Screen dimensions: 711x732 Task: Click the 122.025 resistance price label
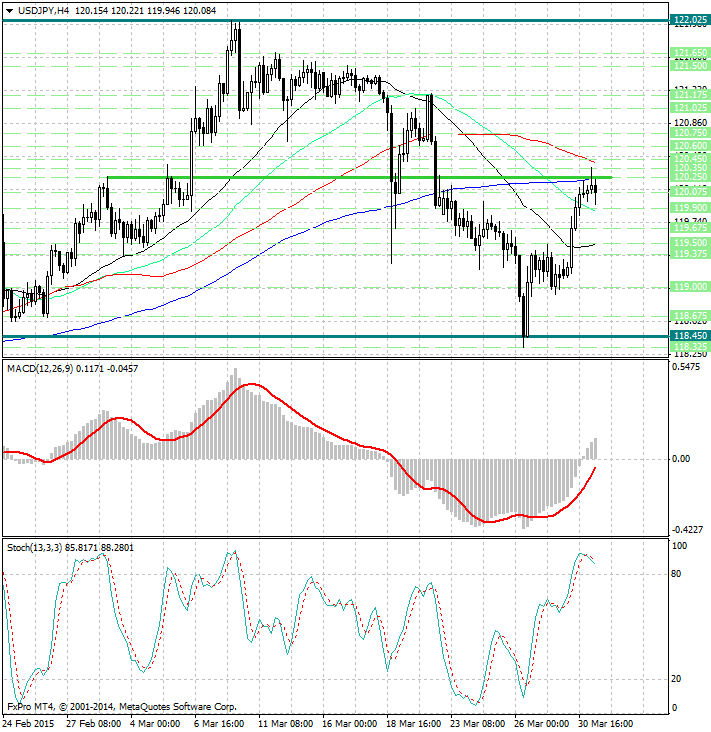click(x=690, y=20)
